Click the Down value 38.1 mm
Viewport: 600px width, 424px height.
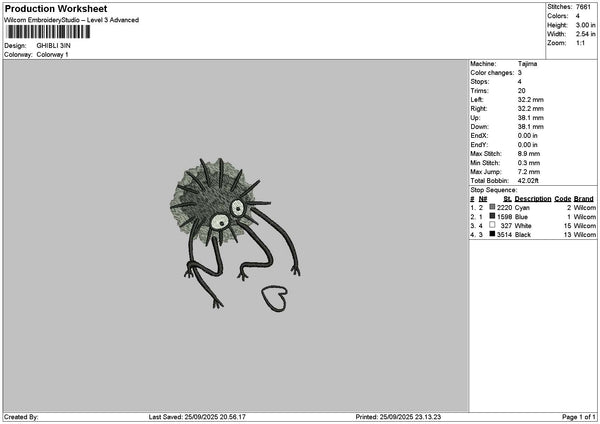point(530,127)
